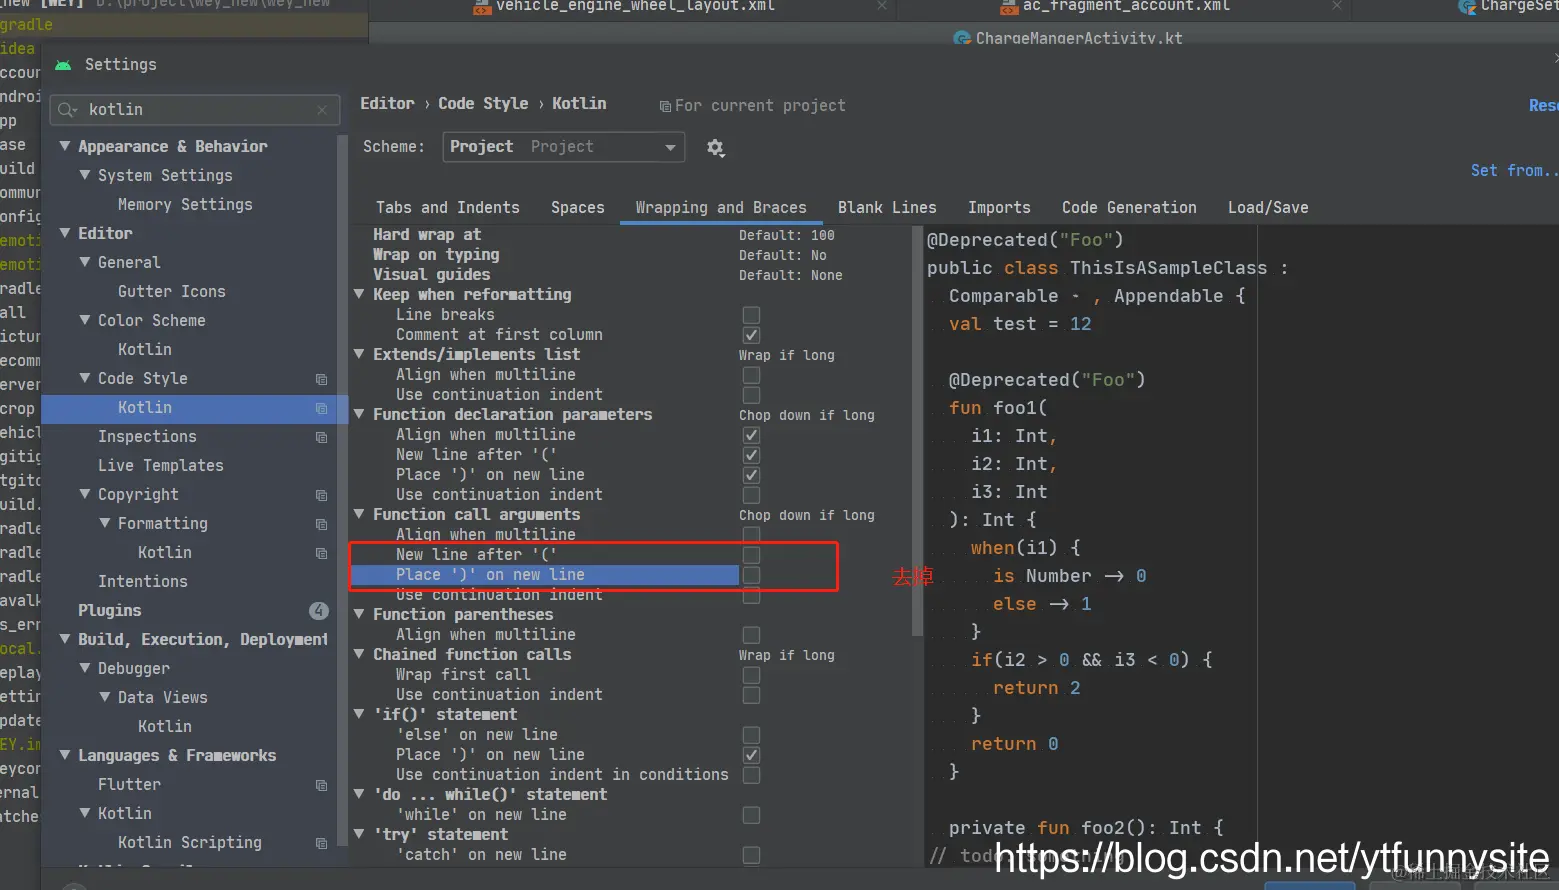Close vehicle_engine_wheel_layout.xml editor tab
Viewport: 1559px width, 890px height.
tap(882, 6)
